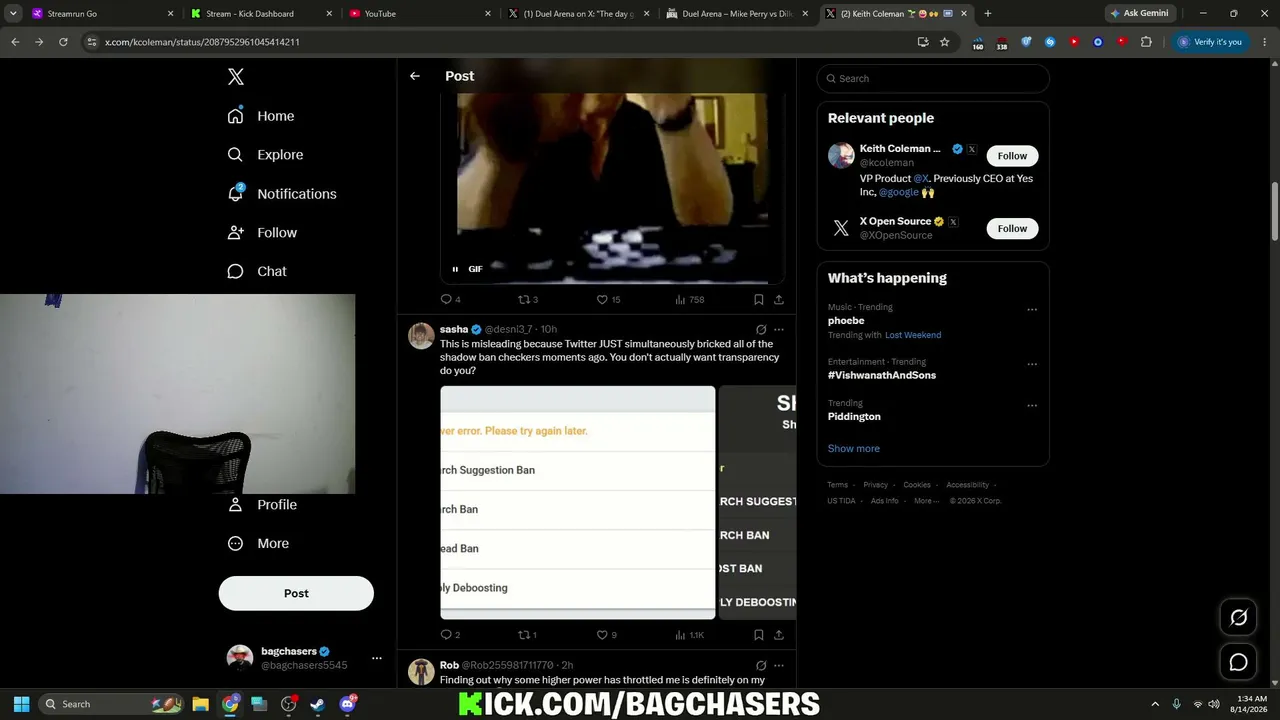Image resolution: width=1280 pixels, height=720 pixels.
Task: Click the white Post button
Action: click(296, 593)
